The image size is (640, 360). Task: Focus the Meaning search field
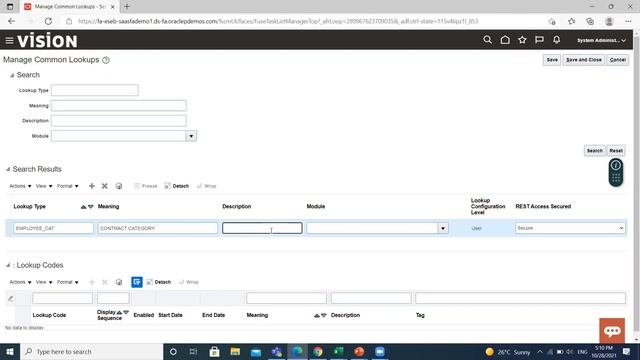(x=119, y=106)
